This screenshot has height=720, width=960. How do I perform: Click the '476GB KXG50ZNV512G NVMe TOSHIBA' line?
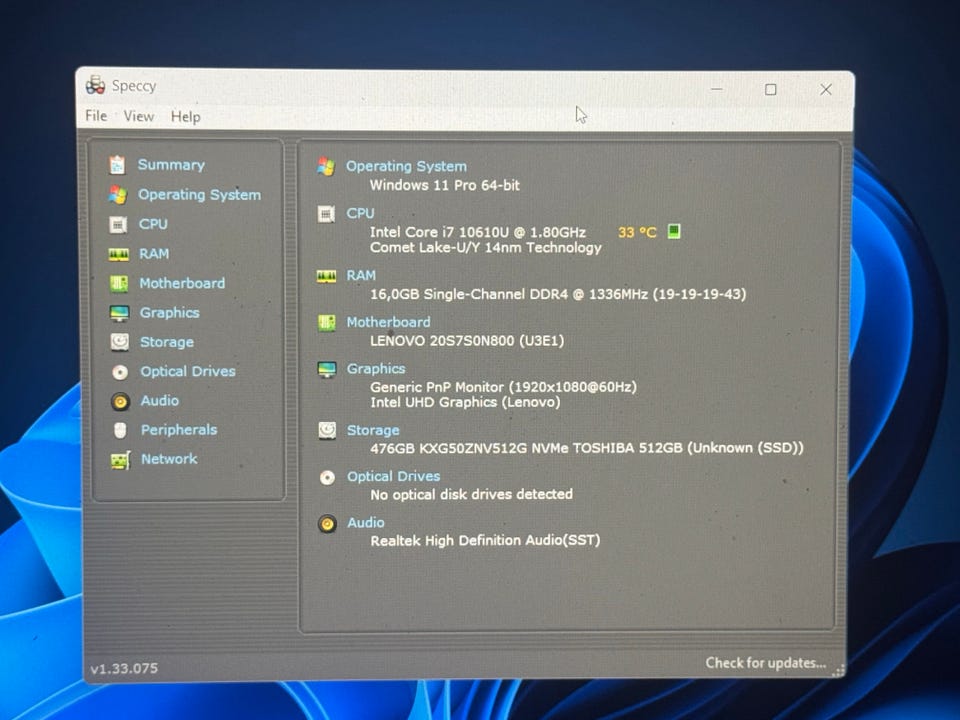[587, 448]
